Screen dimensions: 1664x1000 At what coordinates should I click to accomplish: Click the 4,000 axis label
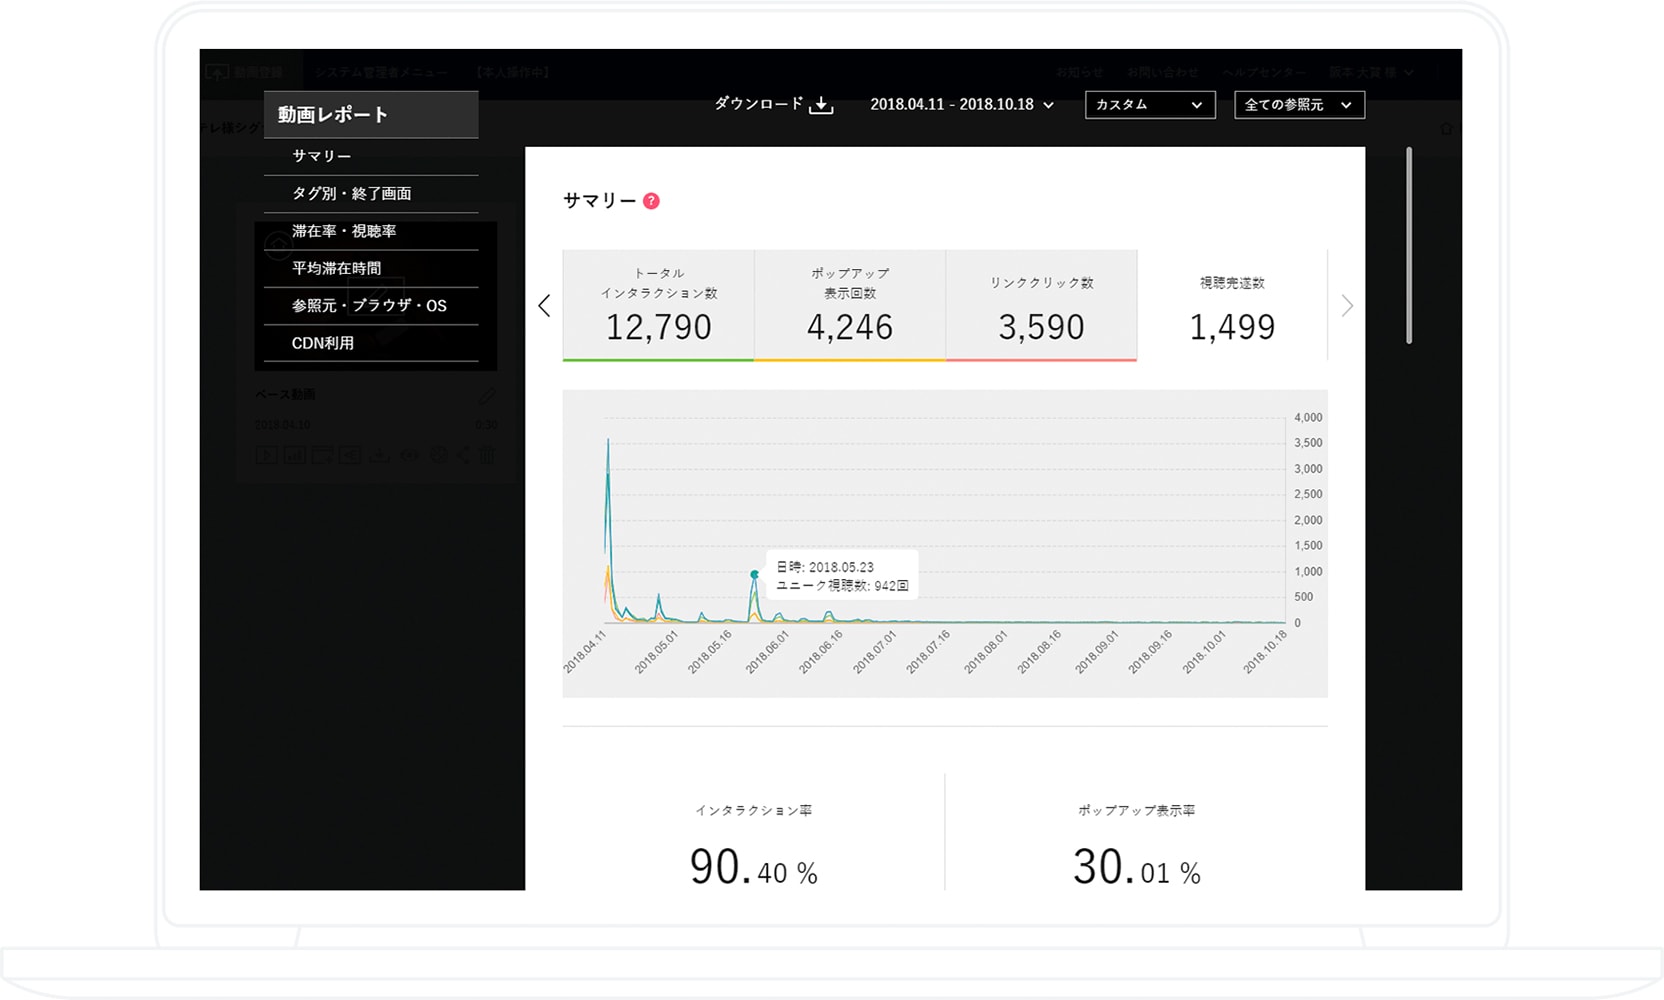point(1308,418)
